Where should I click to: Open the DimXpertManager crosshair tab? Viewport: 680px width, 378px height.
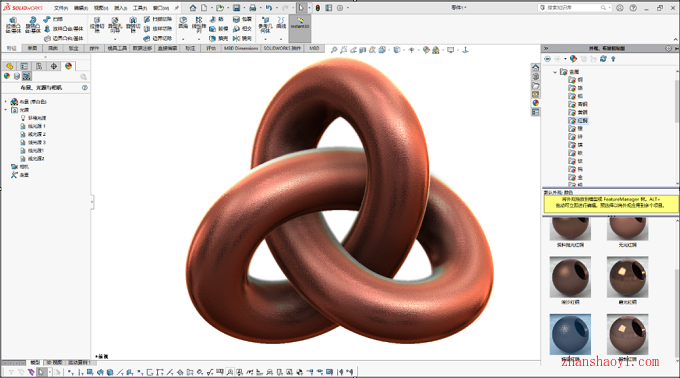click(54, 66)
